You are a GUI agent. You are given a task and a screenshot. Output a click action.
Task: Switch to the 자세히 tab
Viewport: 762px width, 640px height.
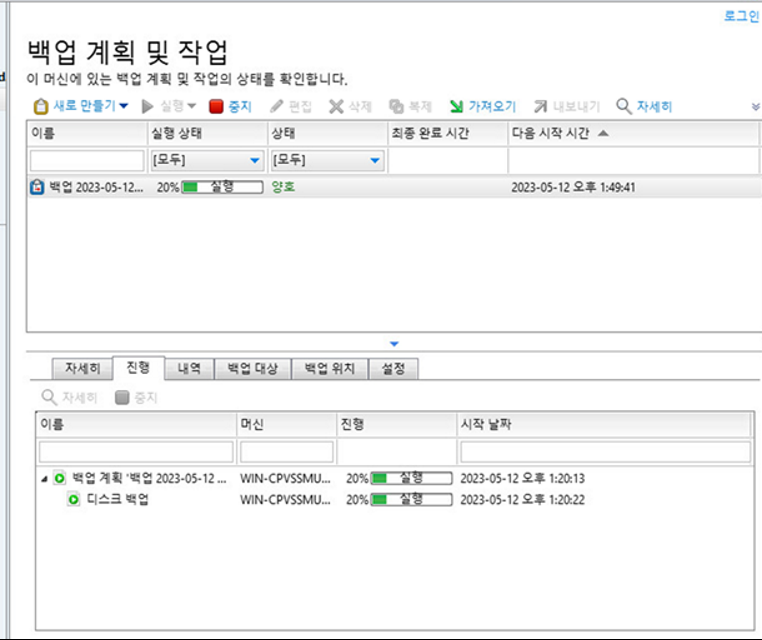point(83,368)
